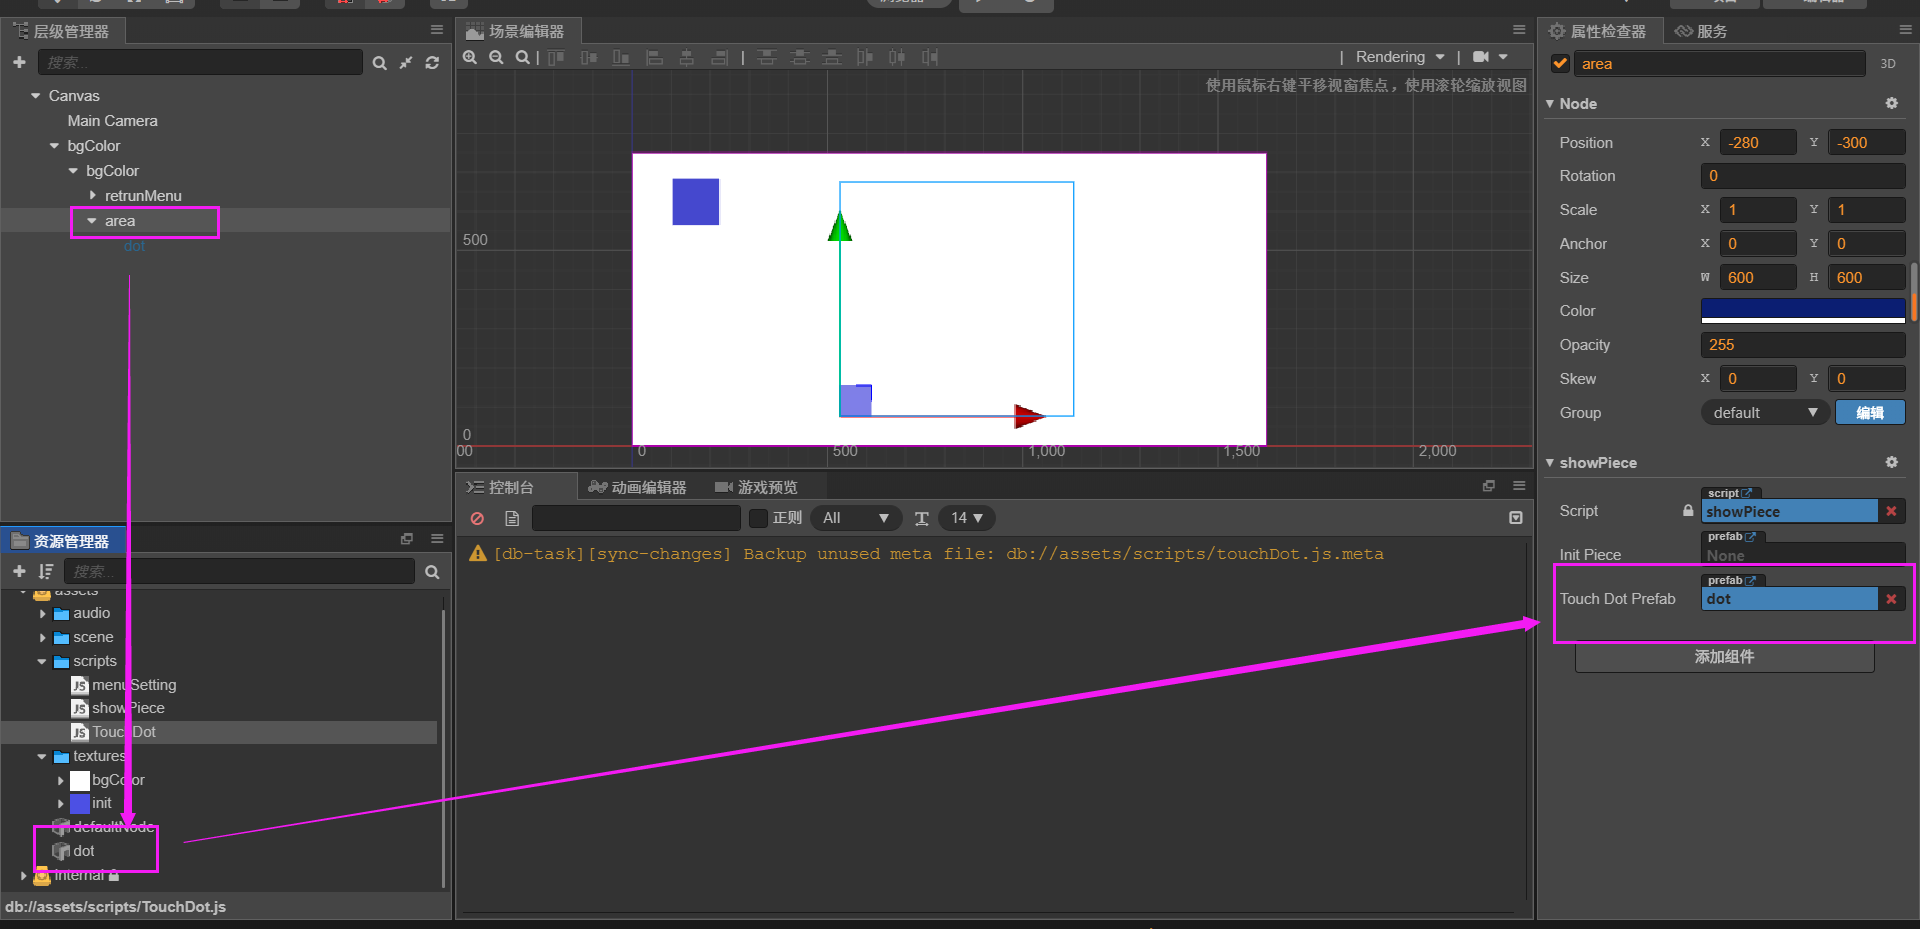Collapse the textures folder
Viewport: 1920px width, 929px height.
click(x=42, y=756)
